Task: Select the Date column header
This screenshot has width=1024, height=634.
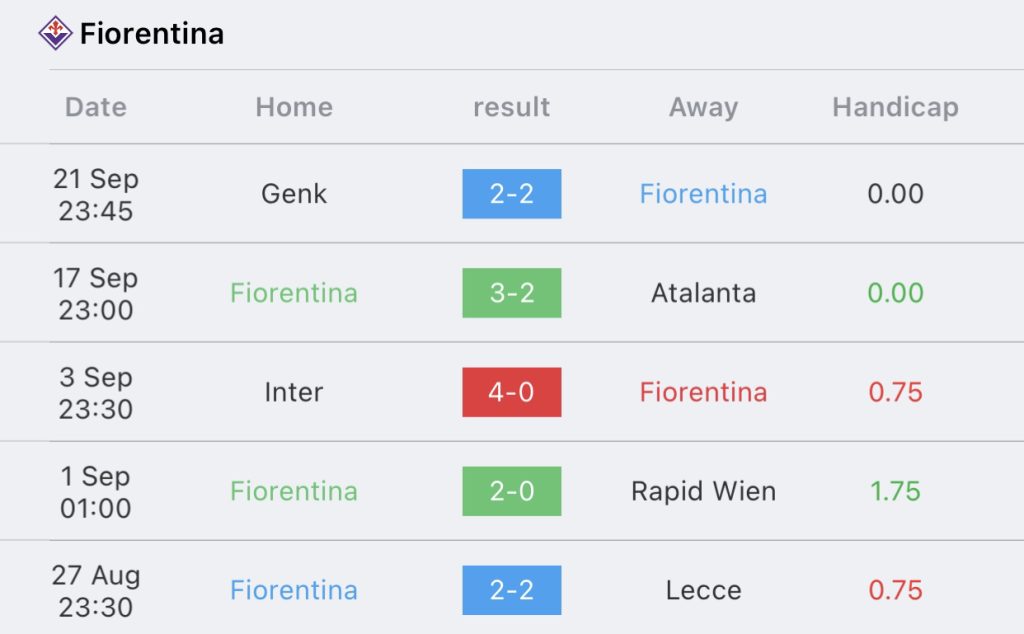Action: (96, 107)
